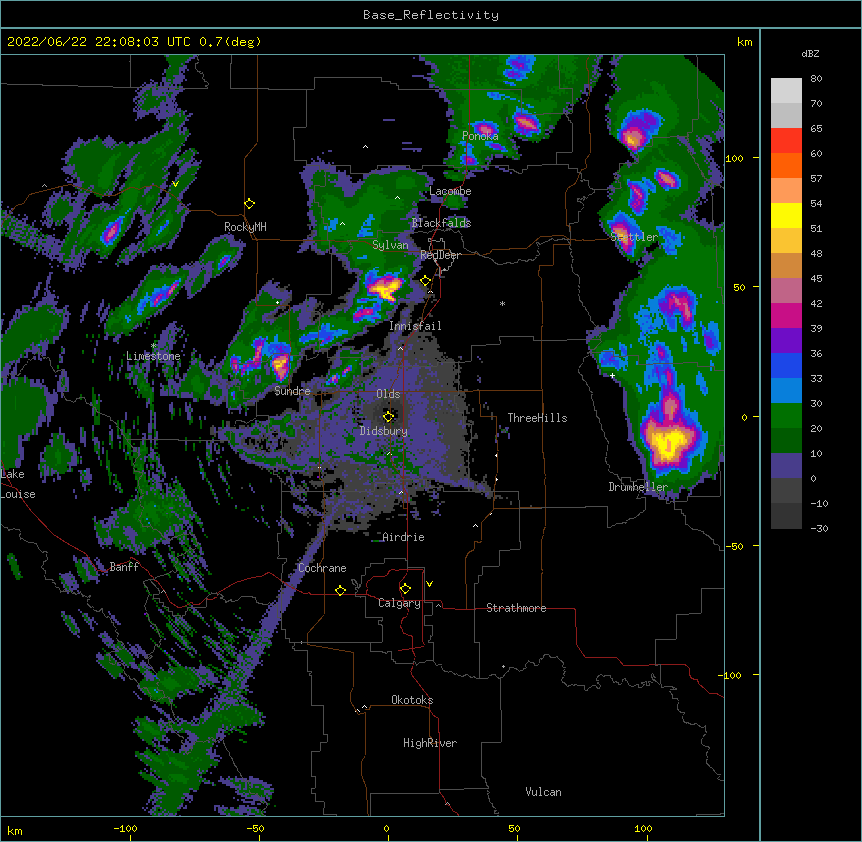
Task: Click the RockyMH label
Action: [x=245, y=227]
